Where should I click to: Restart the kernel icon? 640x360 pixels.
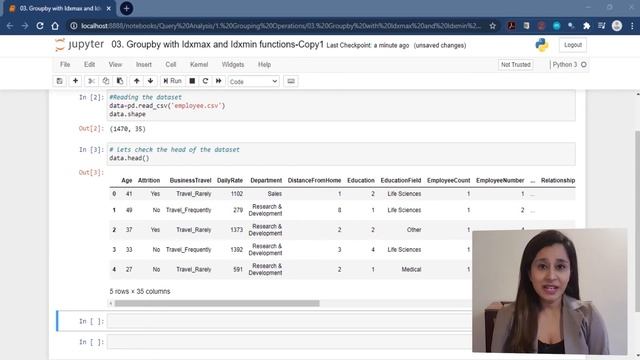click(205, 81)
